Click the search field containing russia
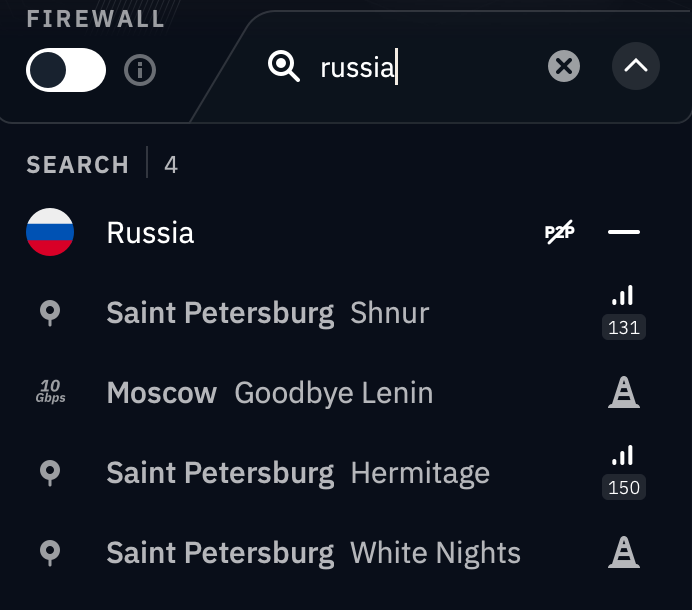 pos(420,67)
